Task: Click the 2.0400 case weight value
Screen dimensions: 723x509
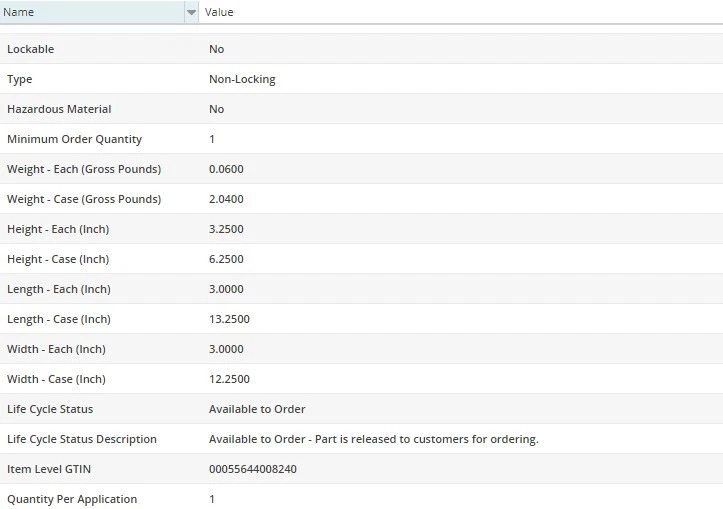Action: pyautogui.click(x=226, y=199)
